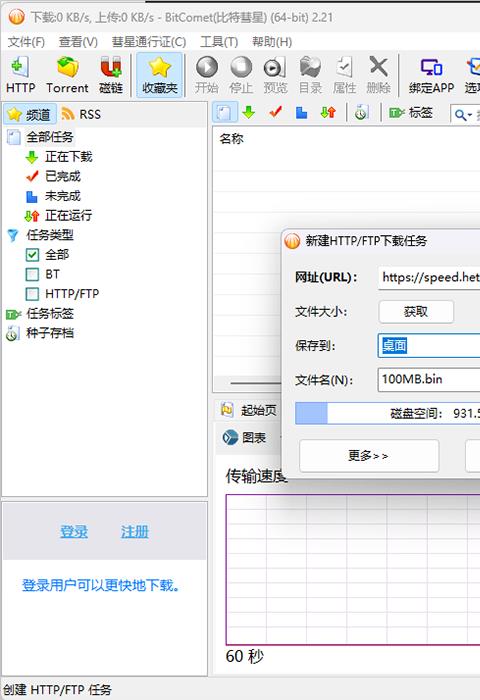Filter downloading tasks with green arrow icon
The height and width of the screenshot is (700, 480).
[x=249, y=112]
